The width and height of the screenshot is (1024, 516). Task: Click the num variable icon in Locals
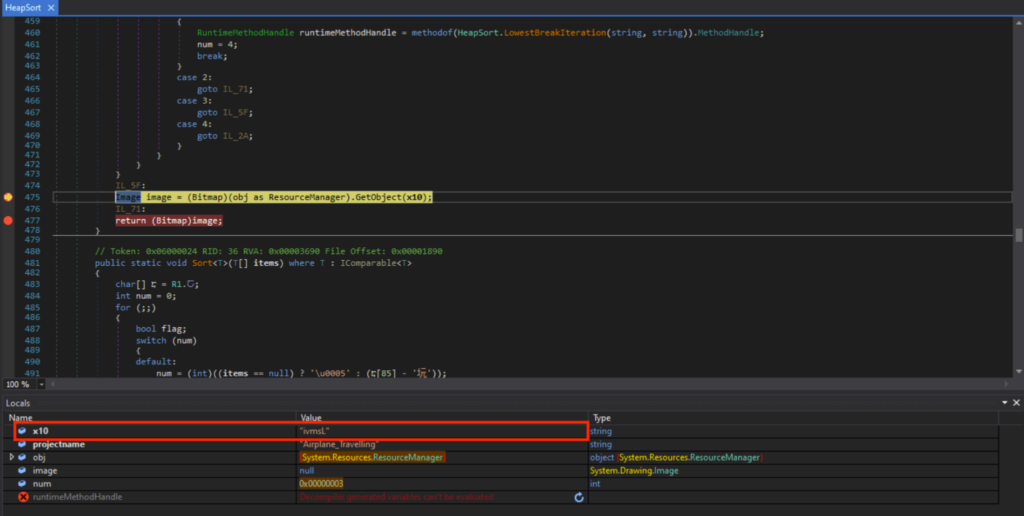coord(22,483)
